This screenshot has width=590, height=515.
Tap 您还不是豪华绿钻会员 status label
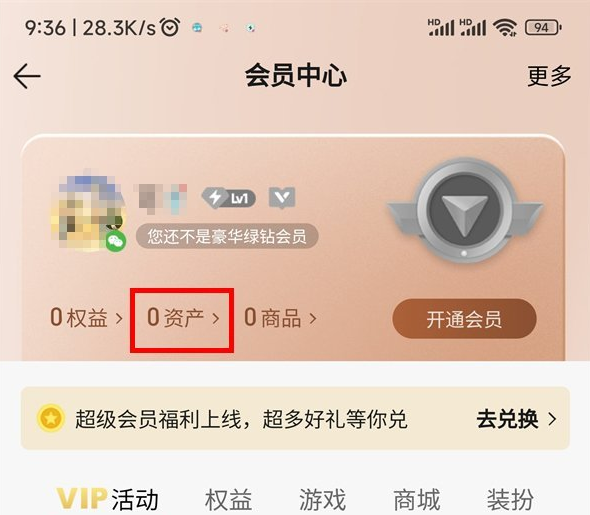point(227,236)
